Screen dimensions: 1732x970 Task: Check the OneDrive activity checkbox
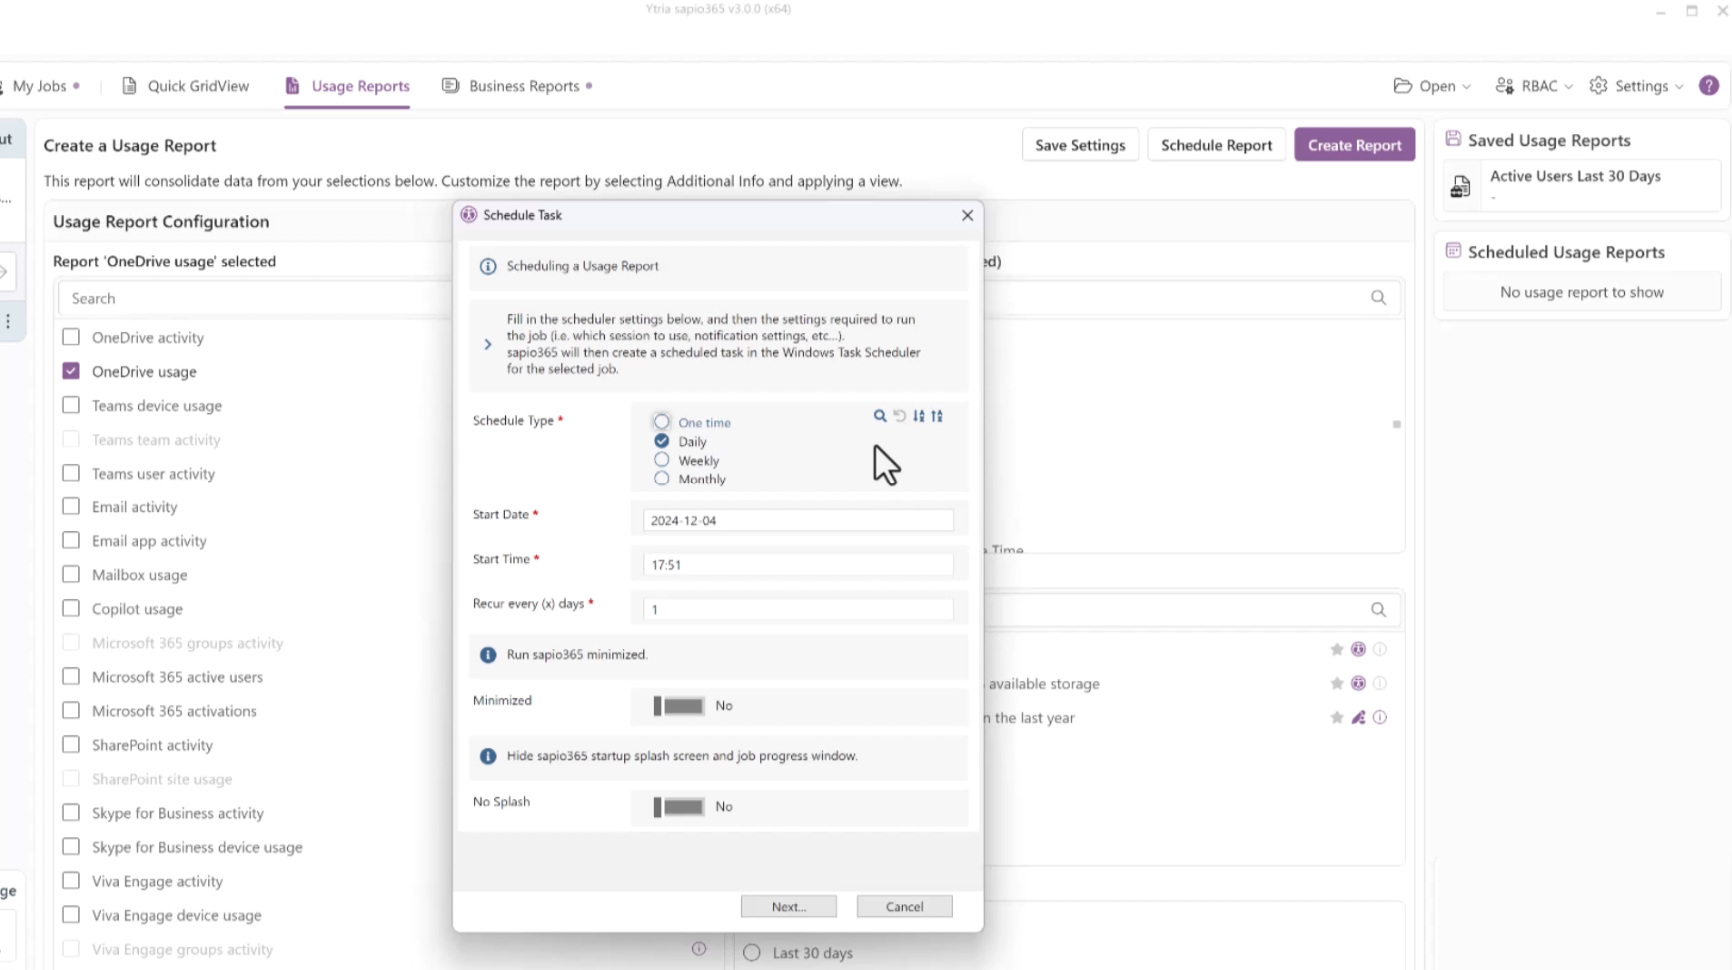point(71,337)
